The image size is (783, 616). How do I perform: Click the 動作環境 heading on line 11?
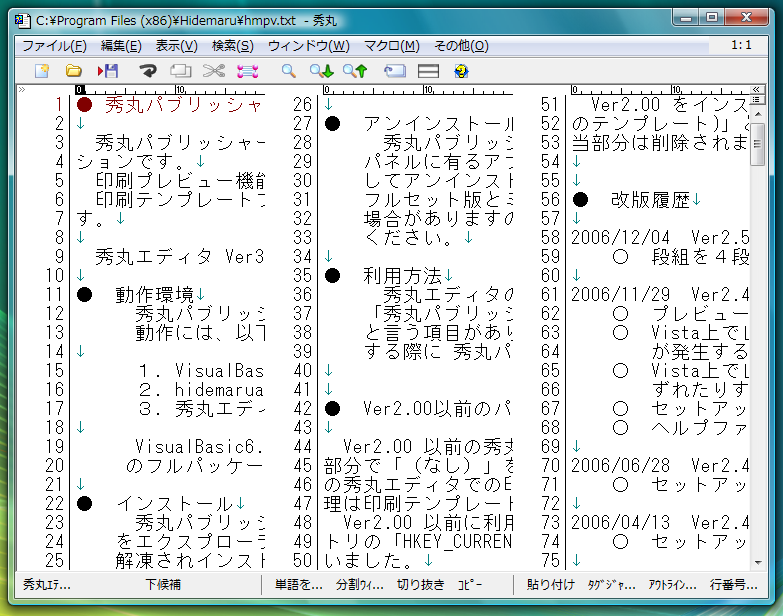point(154,295)
